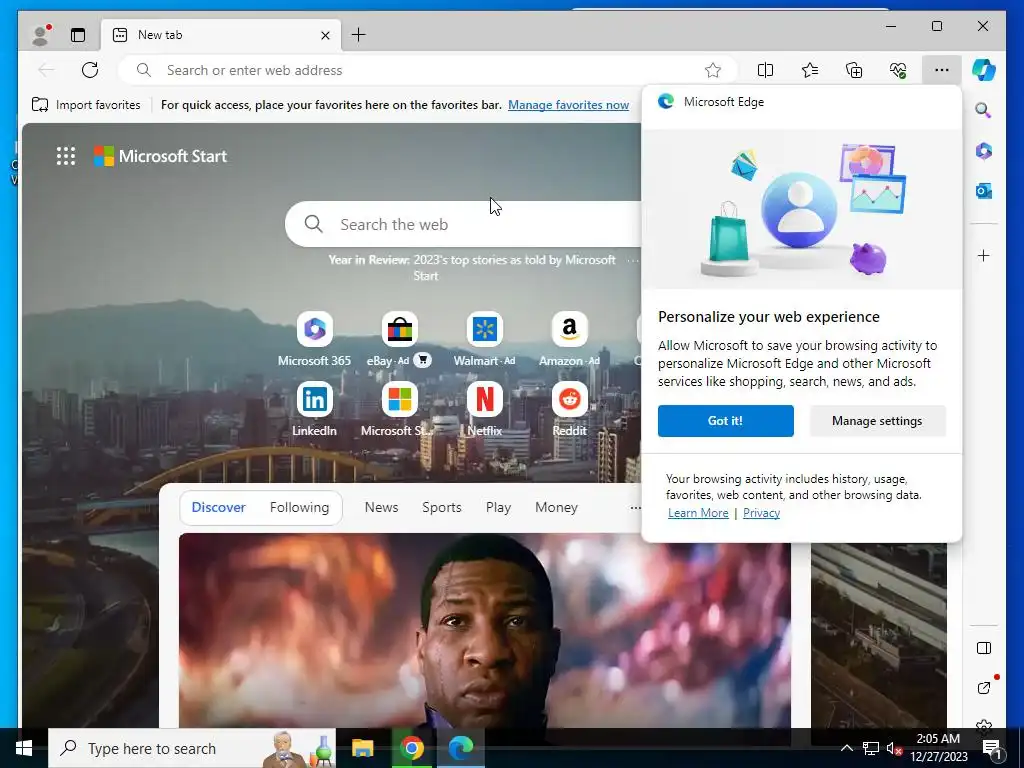The image size is (1024, 768).
Task: Click the muted volume tray icon
Action: pyautogui.click(x=894, y=748)
